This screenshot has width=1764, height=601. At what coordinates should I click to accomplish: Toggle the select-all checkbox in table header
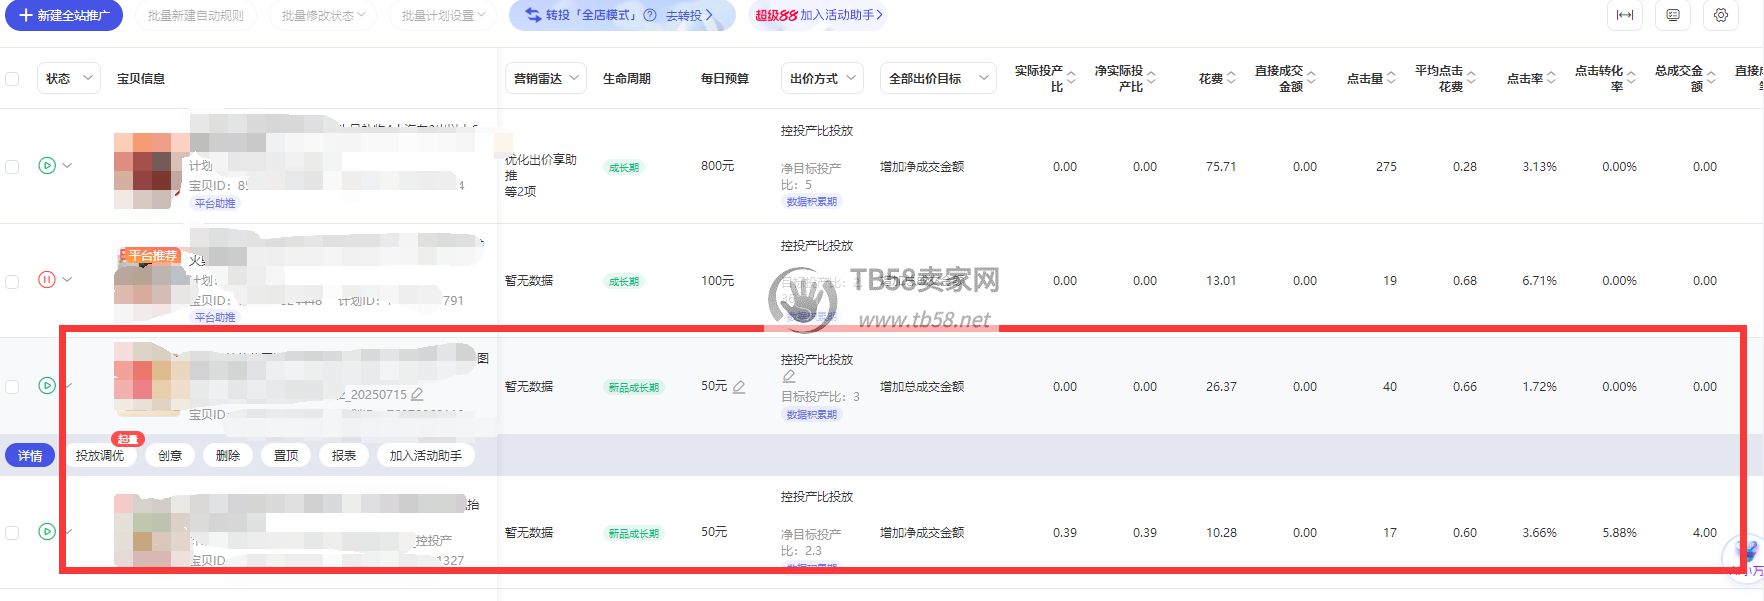pyautogui.click(x=12, y=78)
